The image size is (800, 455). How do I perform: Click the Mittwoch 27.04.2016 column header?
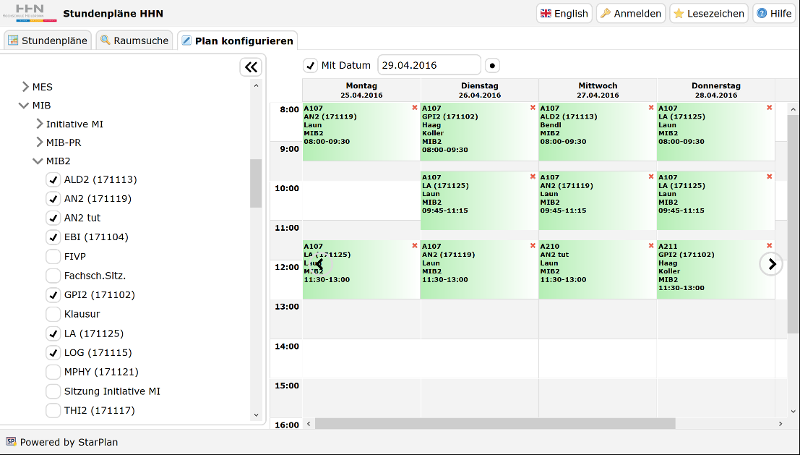[597, 90]
